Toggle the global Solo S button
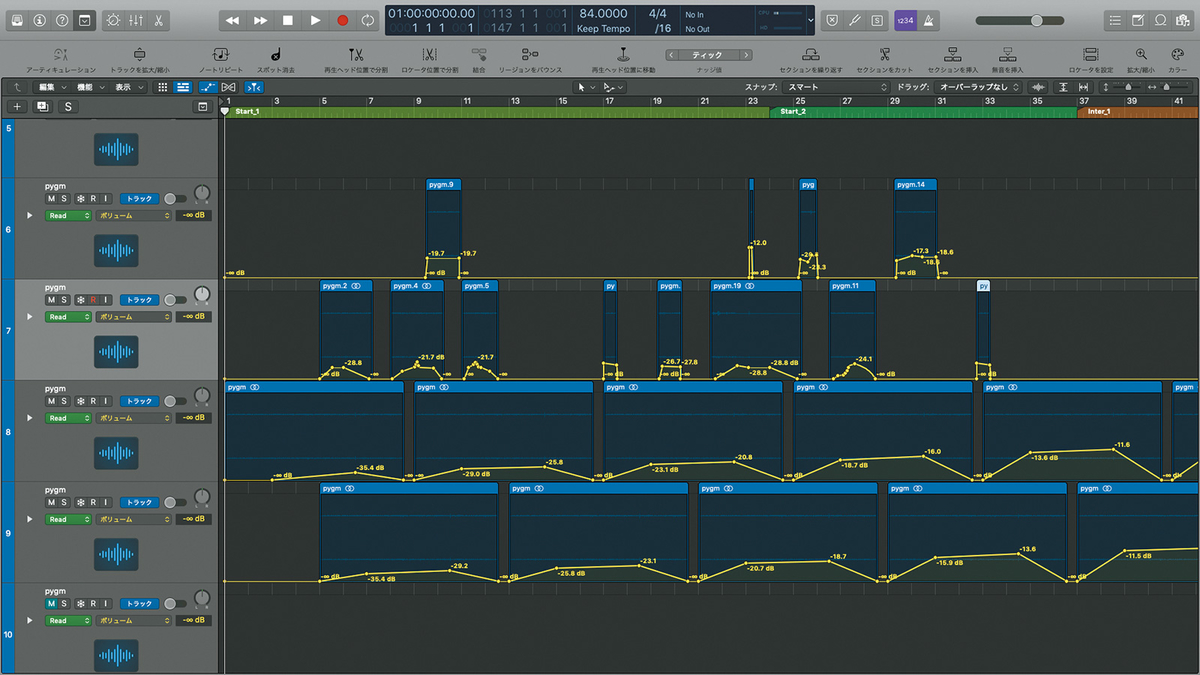 click(877, 20)
